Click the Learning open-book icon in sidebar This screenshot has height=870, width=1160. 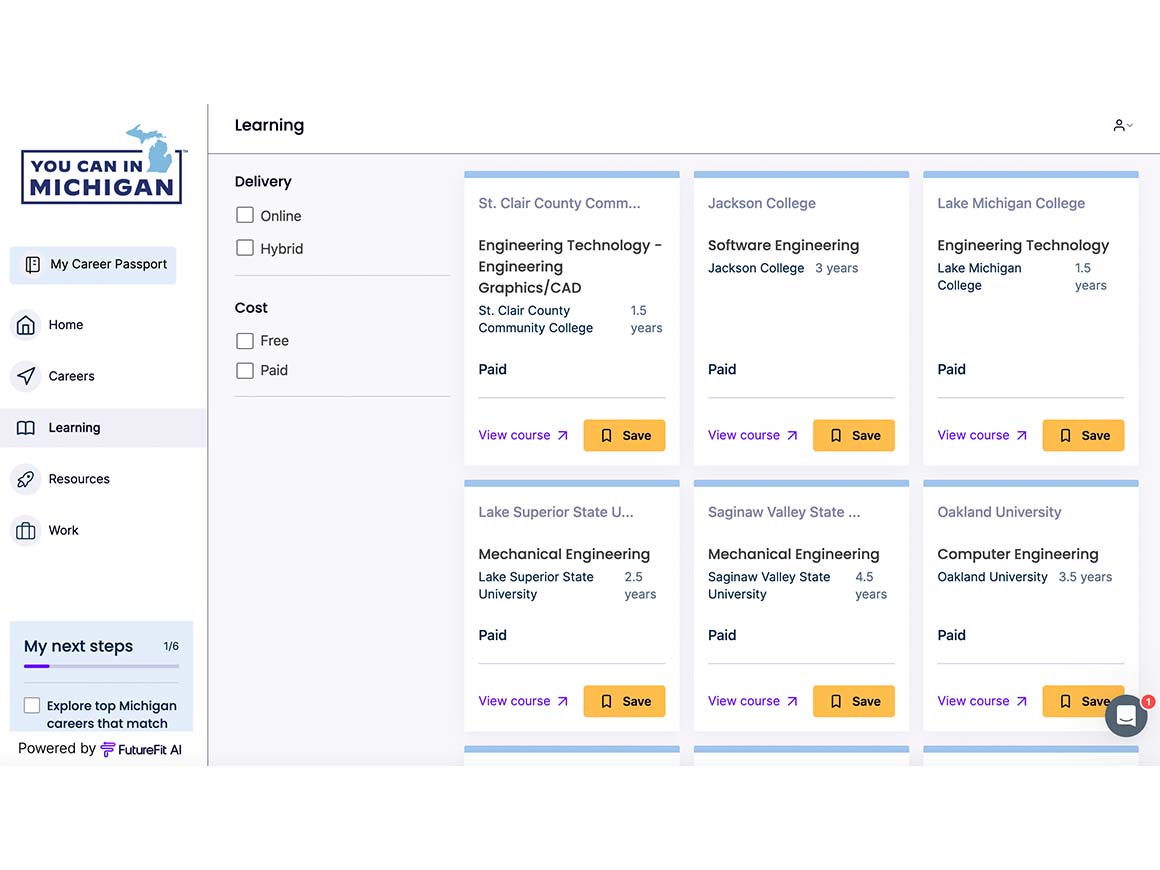pos(26,428)
